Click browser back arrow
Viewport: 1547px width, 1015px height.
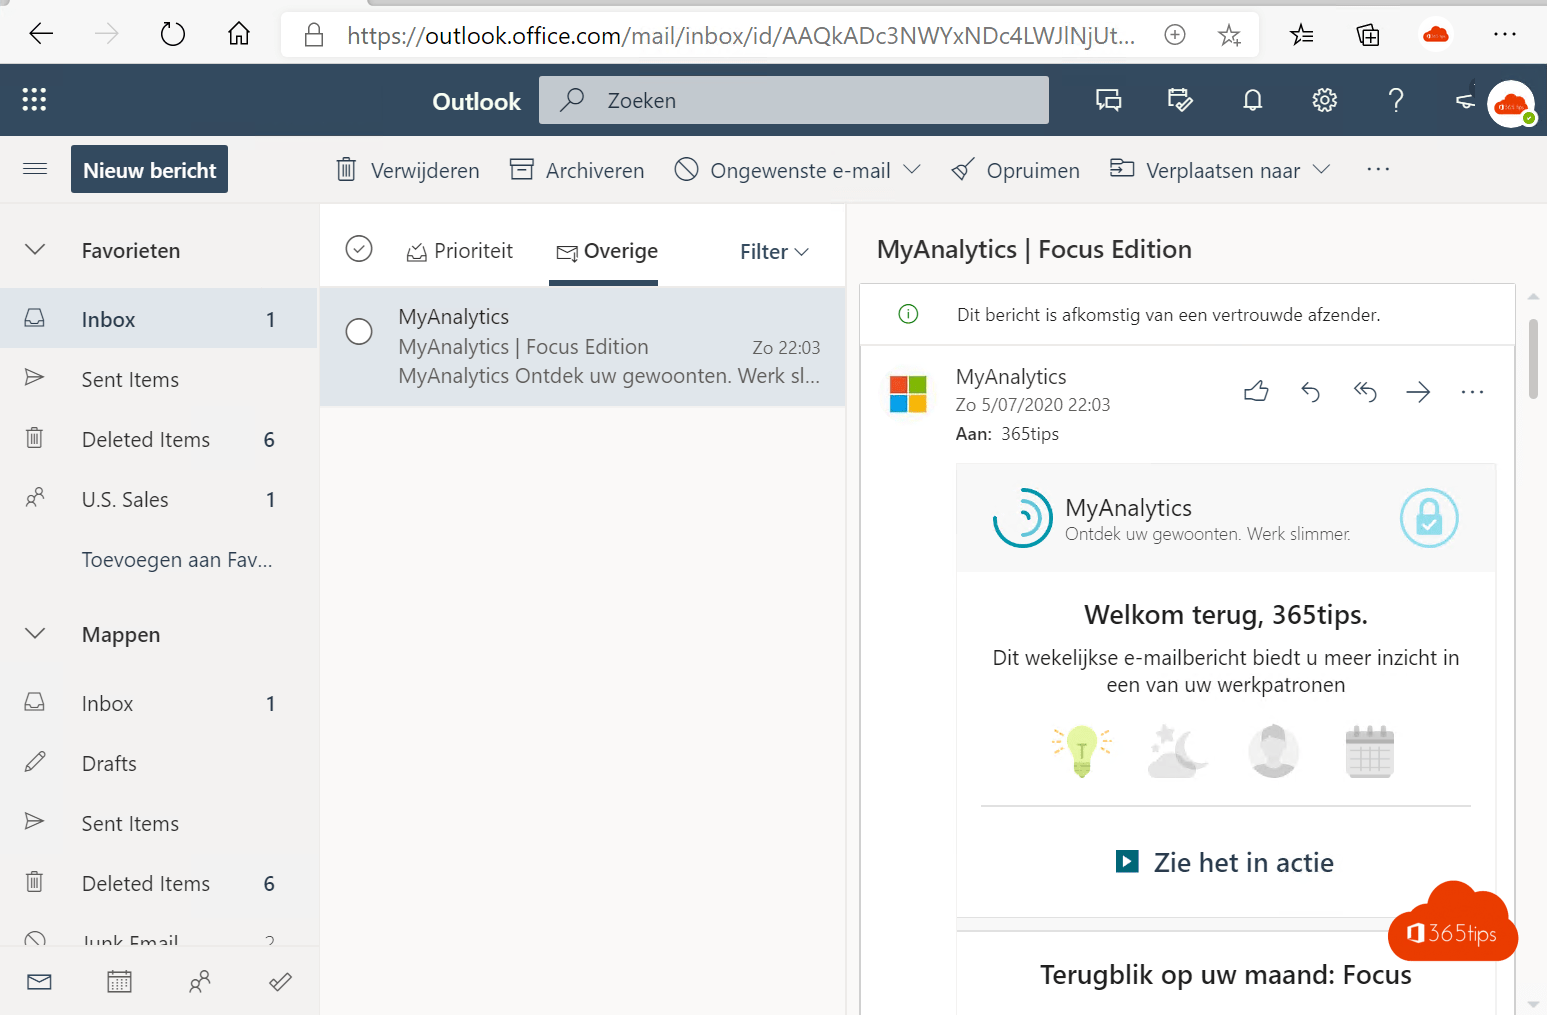pyautogui.click(x=41, y=35)
